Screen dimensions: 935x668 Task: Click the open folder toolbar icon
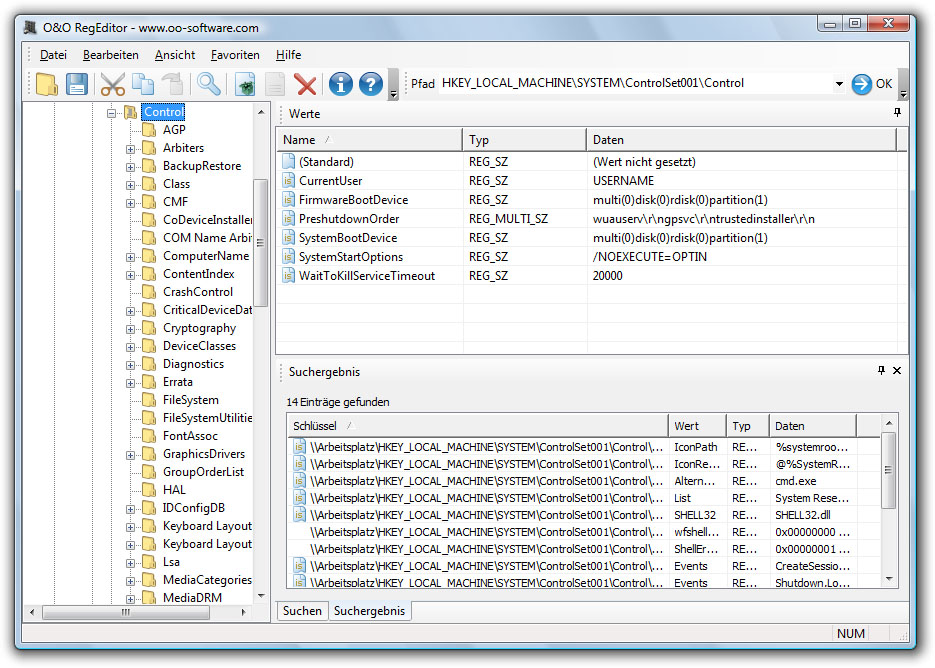click(46, 84)
